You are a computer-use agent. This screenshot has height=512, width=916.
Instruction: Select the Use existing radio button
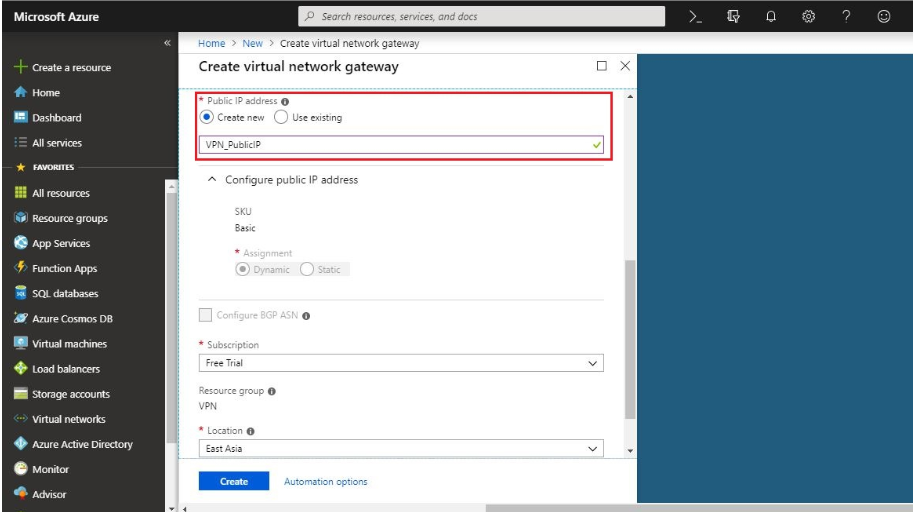[281, 118]
